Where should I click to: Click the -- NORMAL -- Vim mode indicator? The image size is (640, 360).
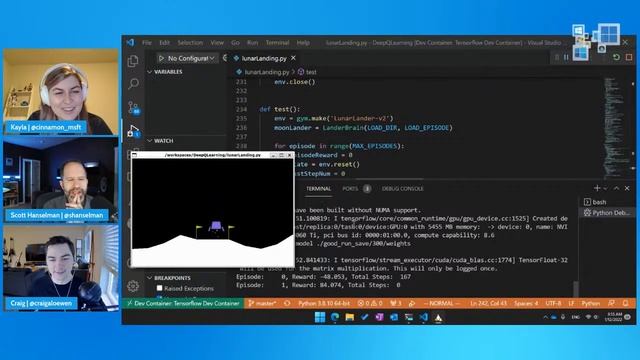click(x=441, y=303)
